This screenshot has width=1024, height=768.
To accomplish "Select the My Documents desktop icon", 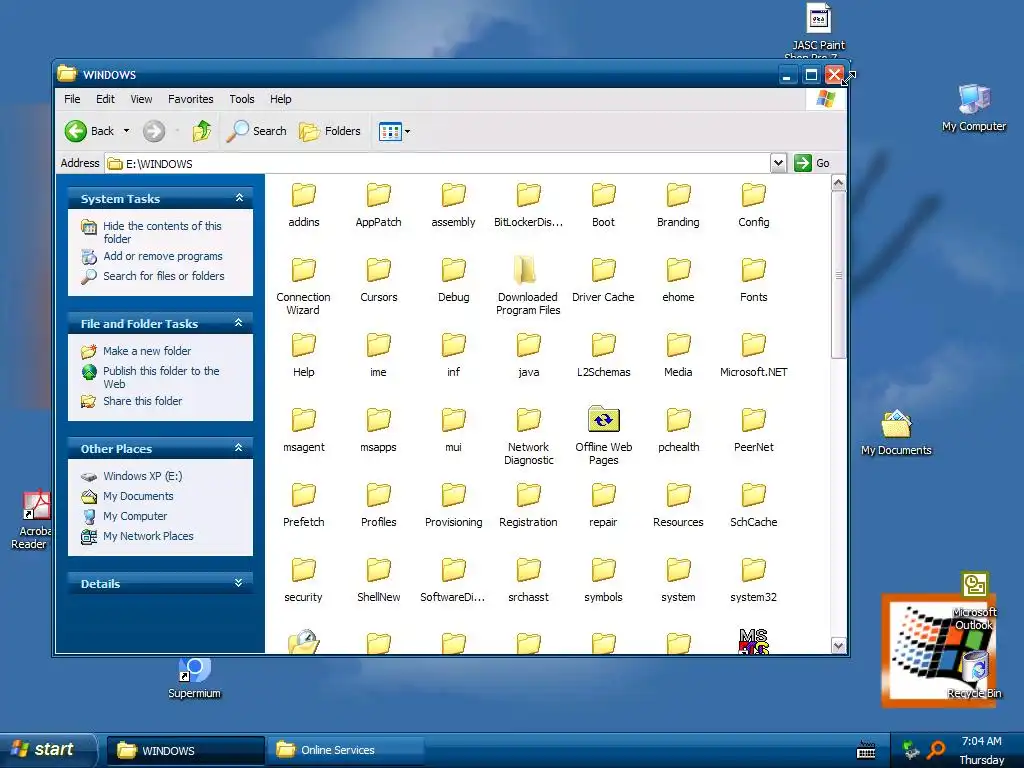I will pyautogui.click(x=896, y=432).
